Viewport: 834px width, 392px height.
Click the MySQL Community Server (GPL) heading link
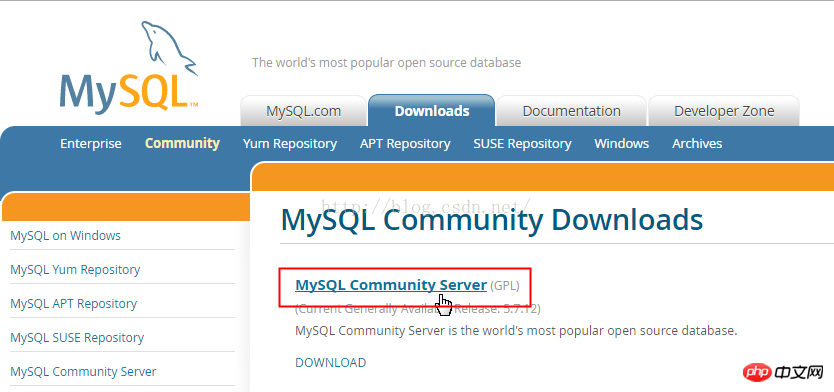click(x=391, y=285)
